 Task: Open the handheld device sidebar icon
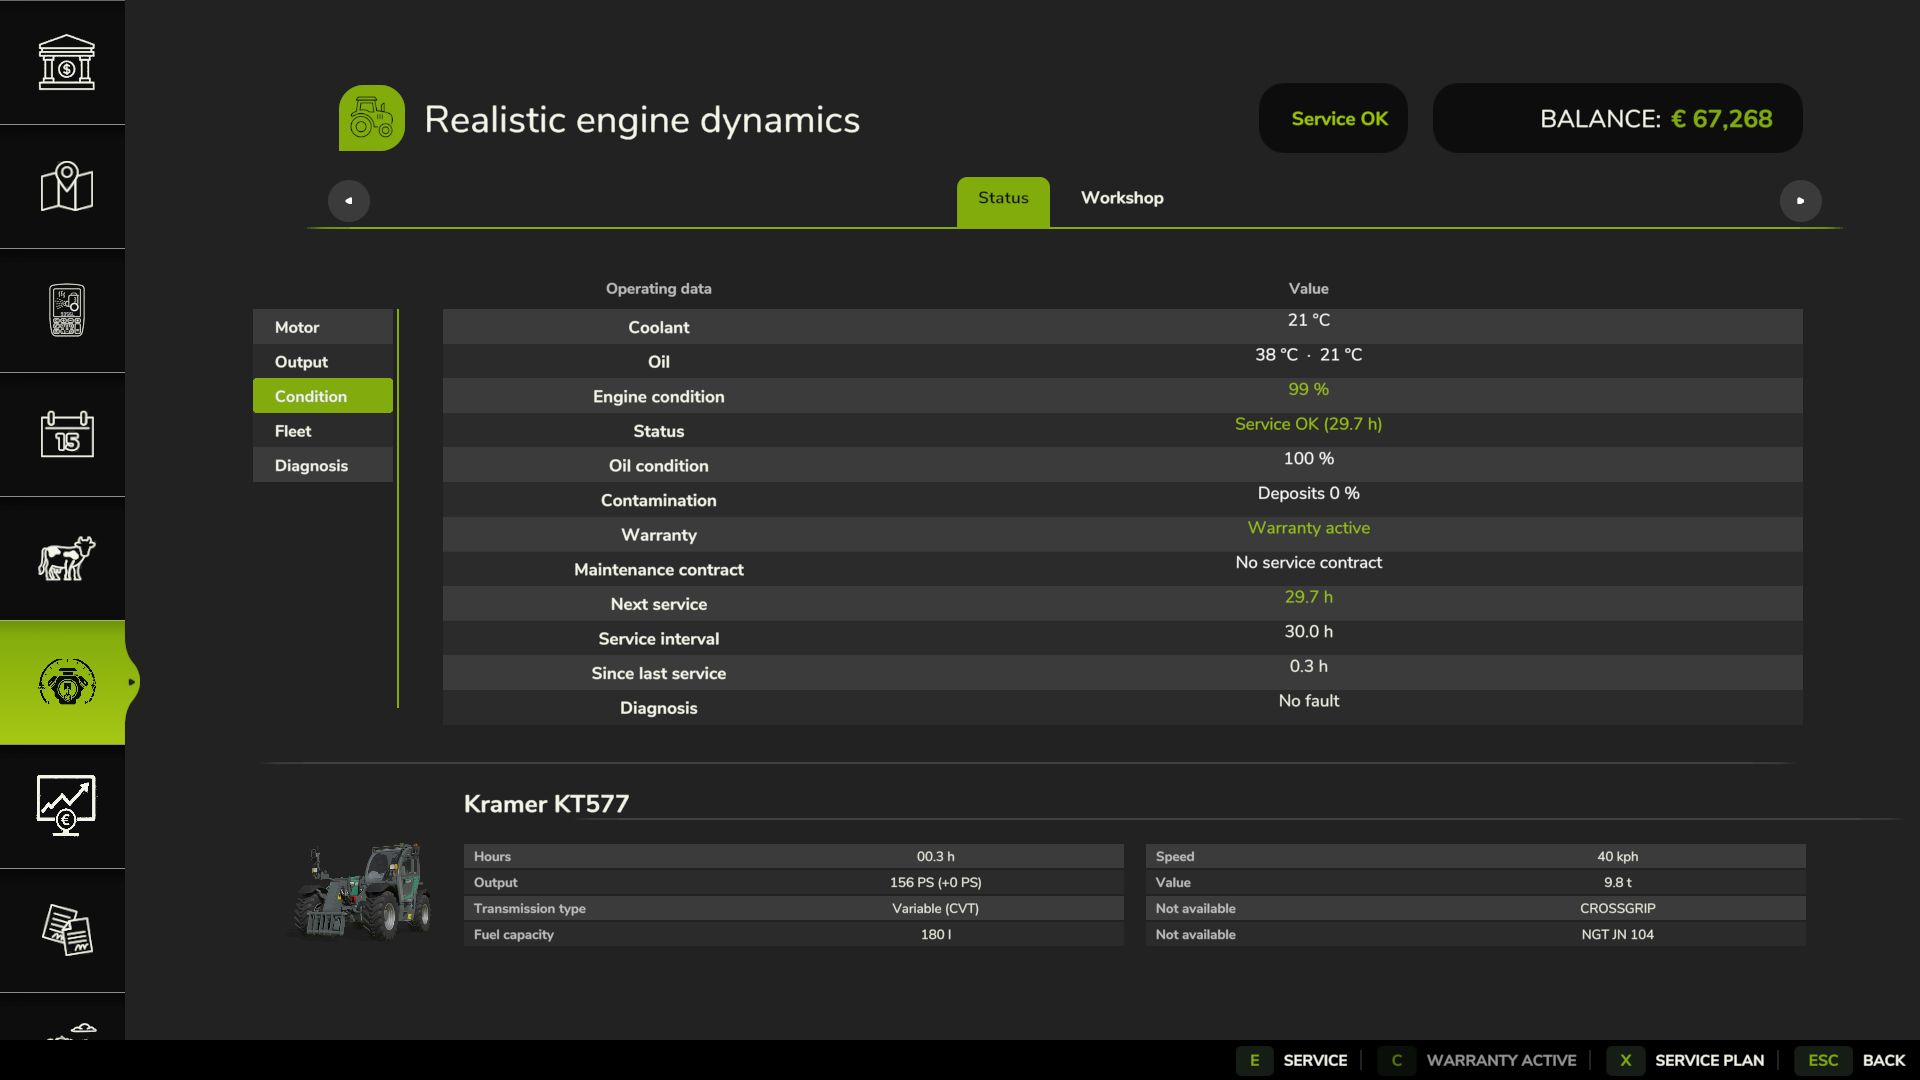click(x=66, y=310)
